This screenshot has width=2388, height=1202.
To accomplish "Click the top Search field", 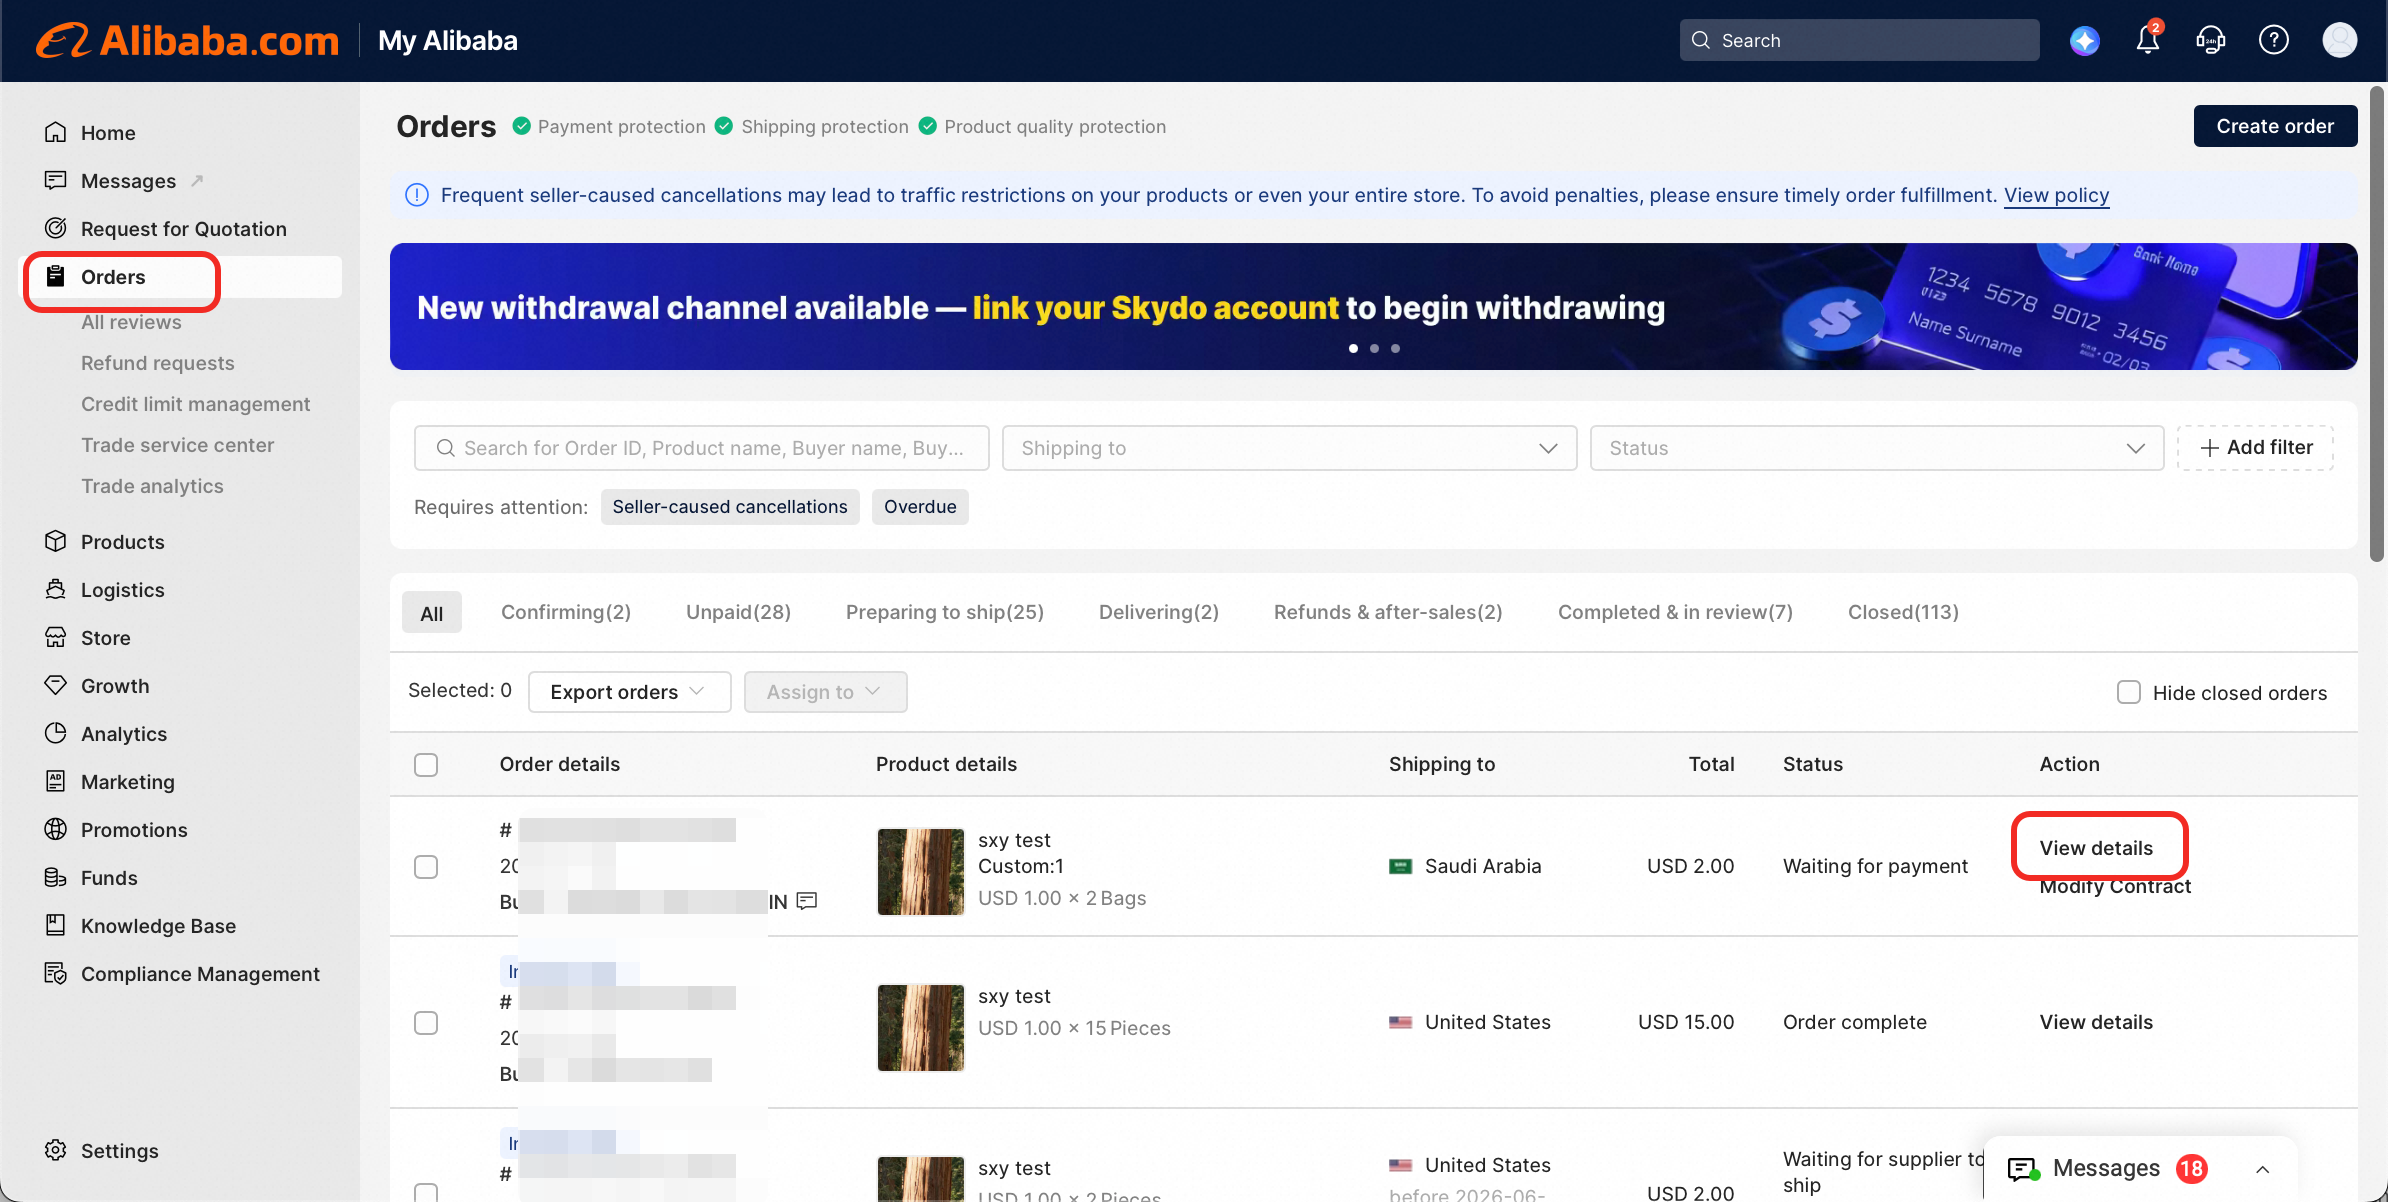I will click(1860, 41).
